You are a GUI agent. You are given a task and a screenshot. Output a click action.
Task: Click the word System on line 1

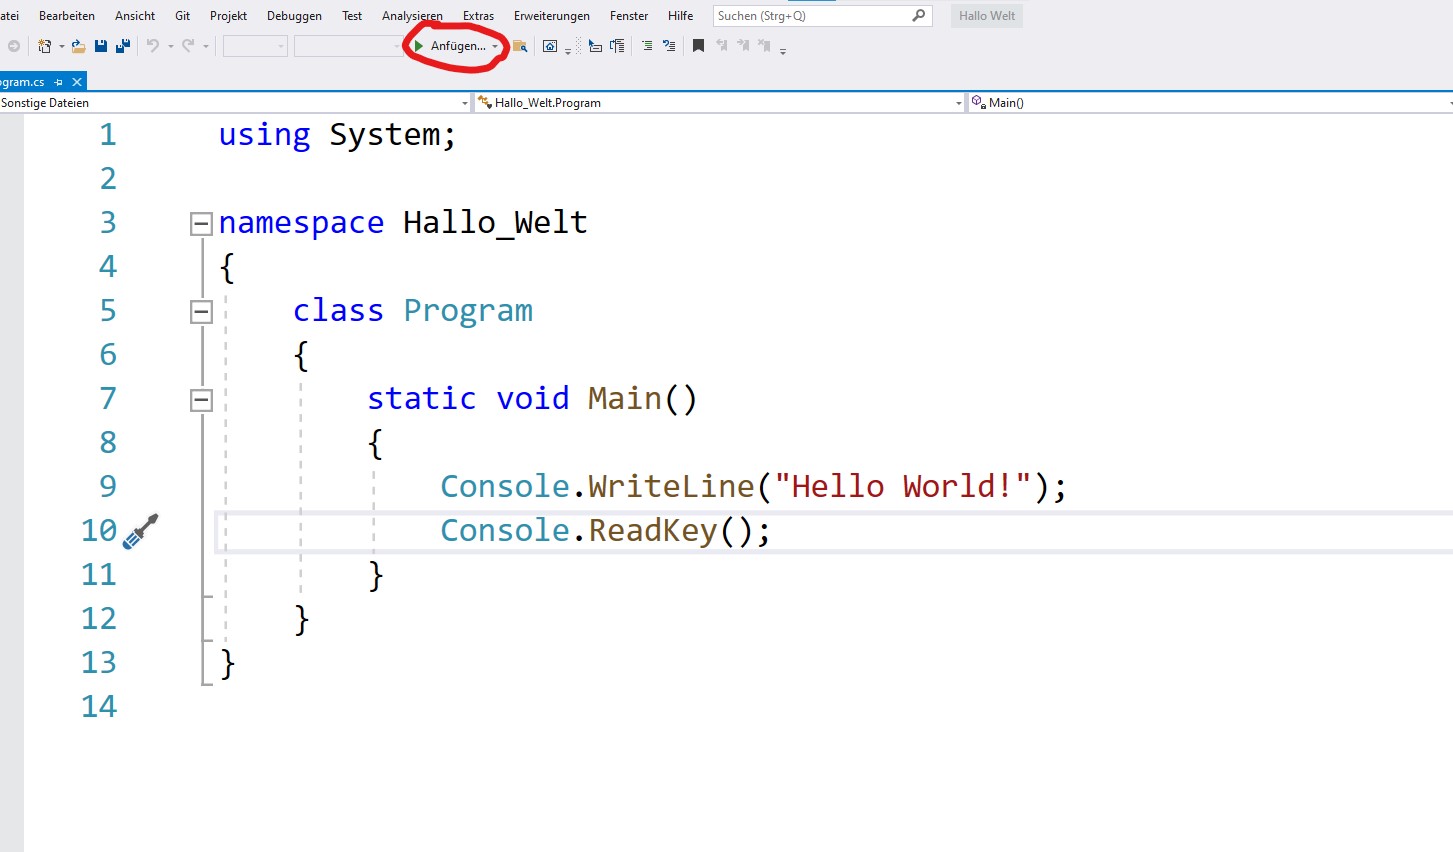pos(385,134)
